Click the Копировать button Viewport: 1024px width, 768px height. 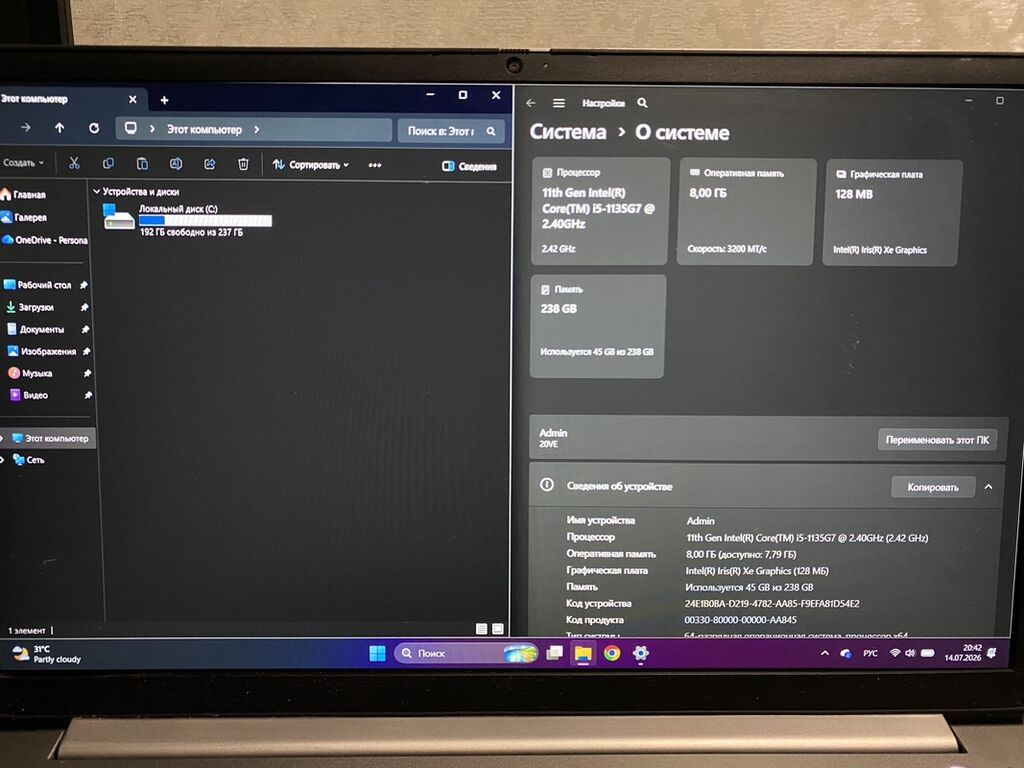[x=933, y=487]
